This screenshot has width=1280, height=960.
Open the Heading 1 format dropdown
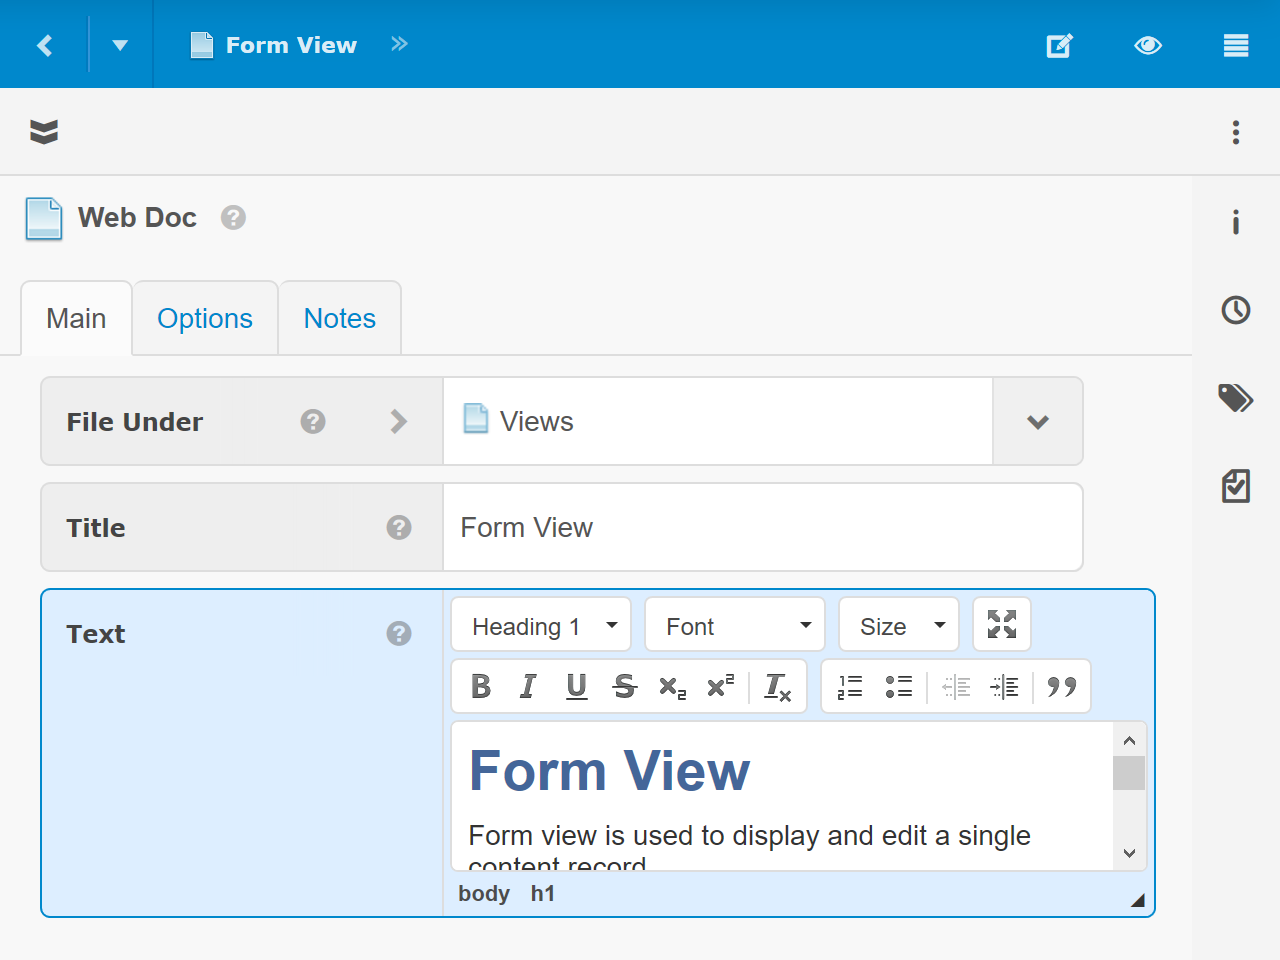pos(541,626)
